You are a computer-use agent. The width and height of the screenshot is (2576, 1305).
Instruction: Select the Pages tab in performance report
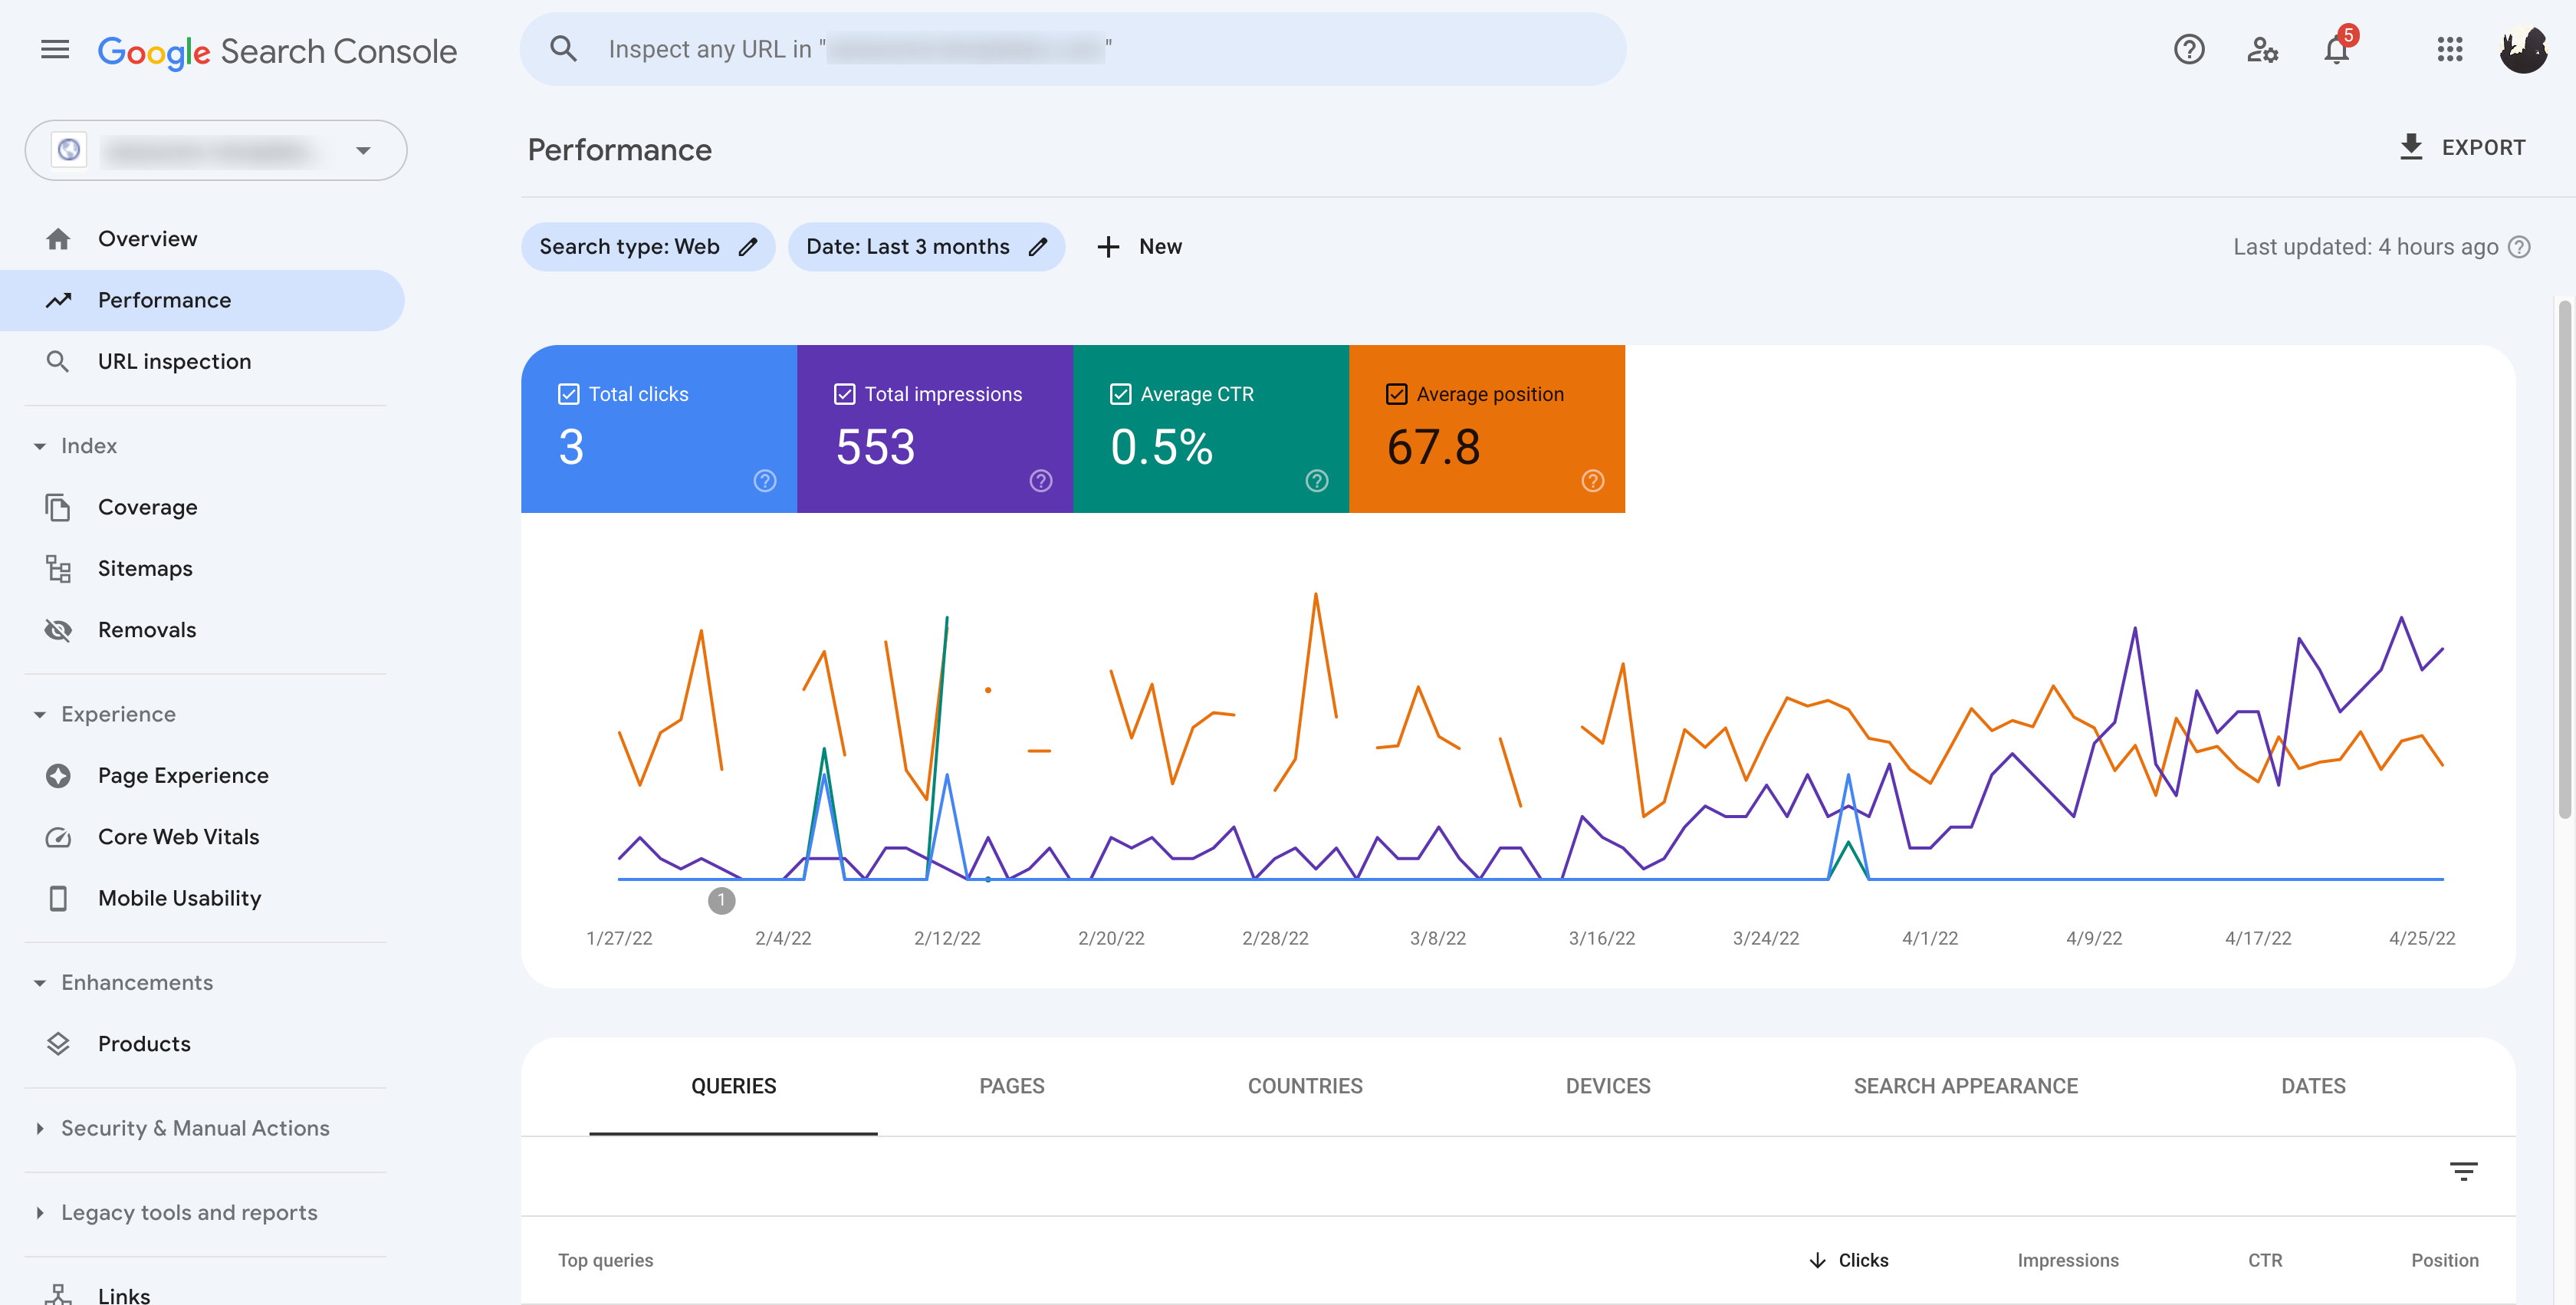point(1010,1085)
